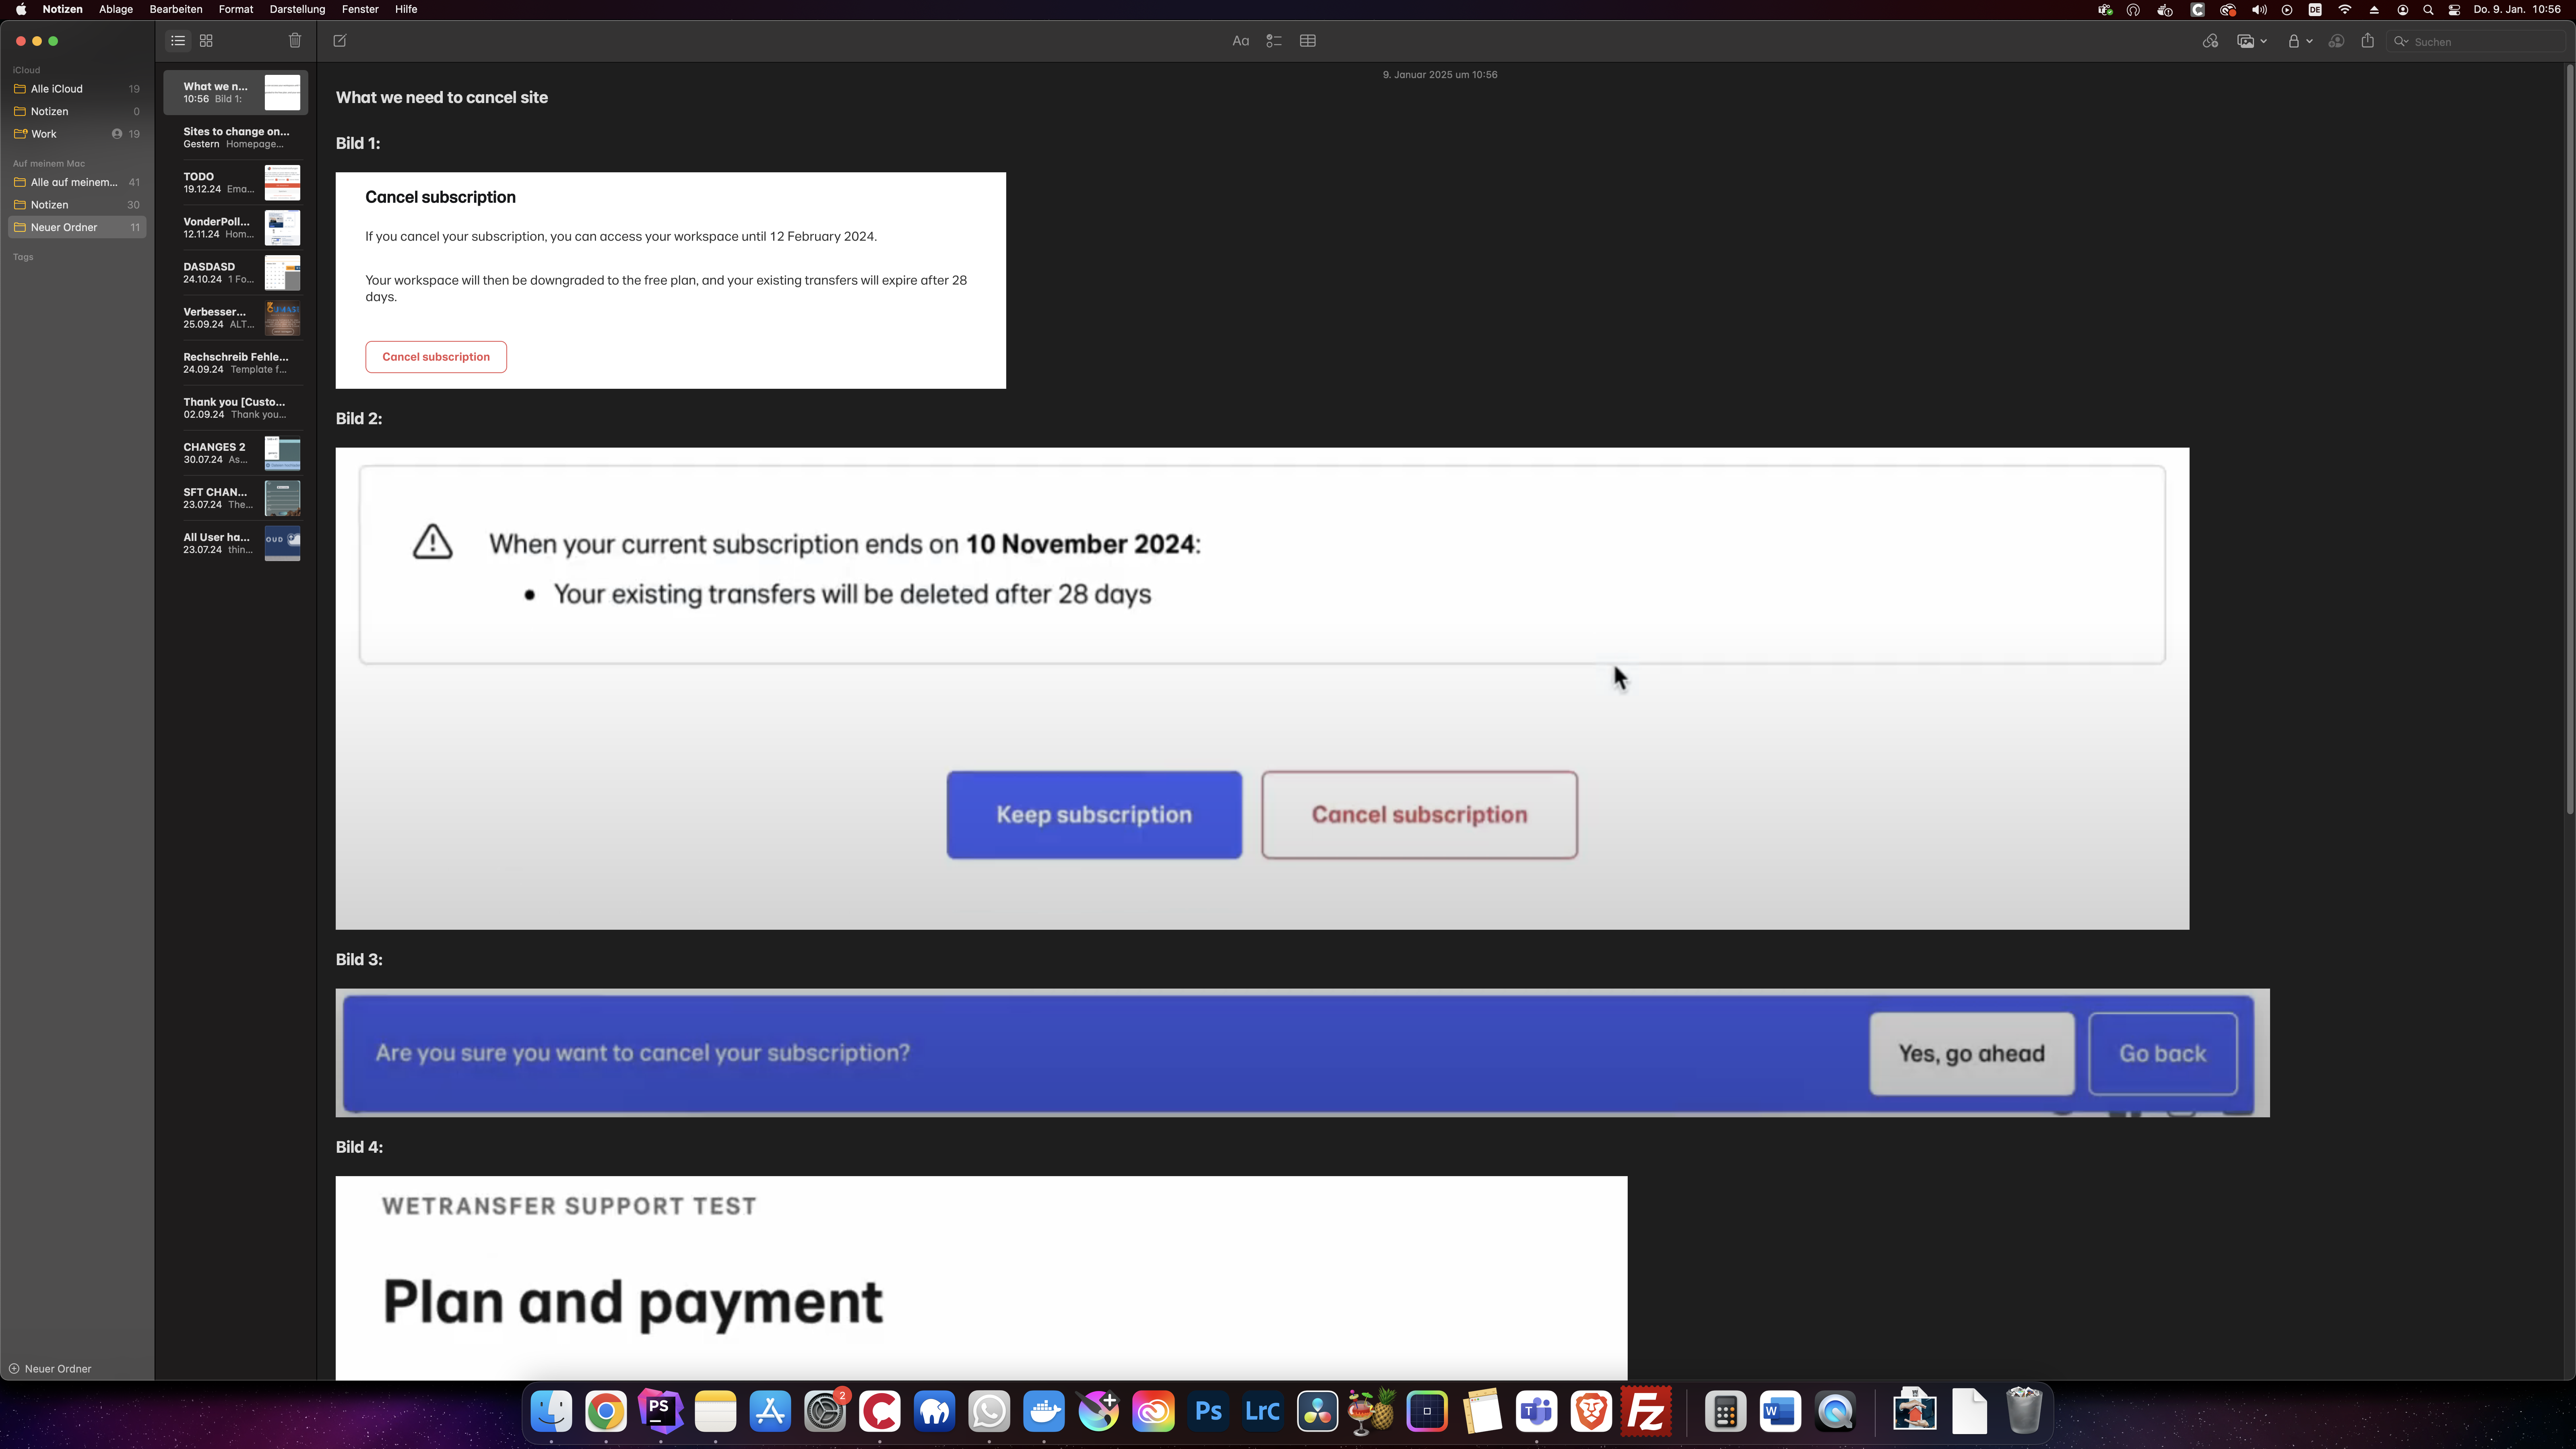Open the CHANGES 2 note
The image size is (2576, 1449).
(x=236, y=453)
